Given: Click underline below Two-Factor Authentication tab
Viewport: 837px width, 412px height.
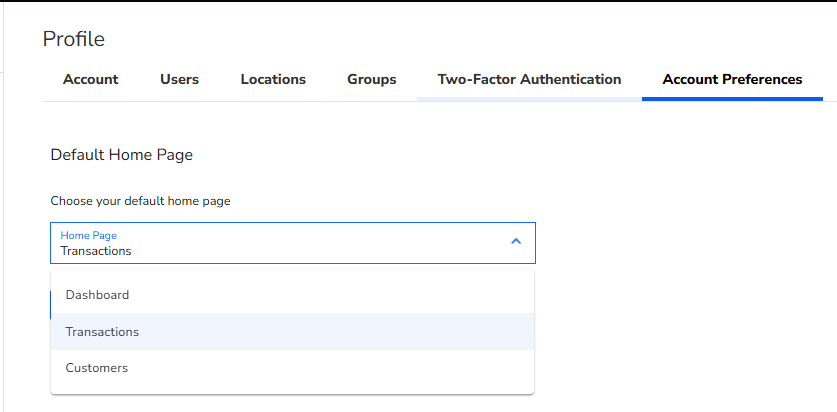Looking at the screenshot, I should (529, 99).
